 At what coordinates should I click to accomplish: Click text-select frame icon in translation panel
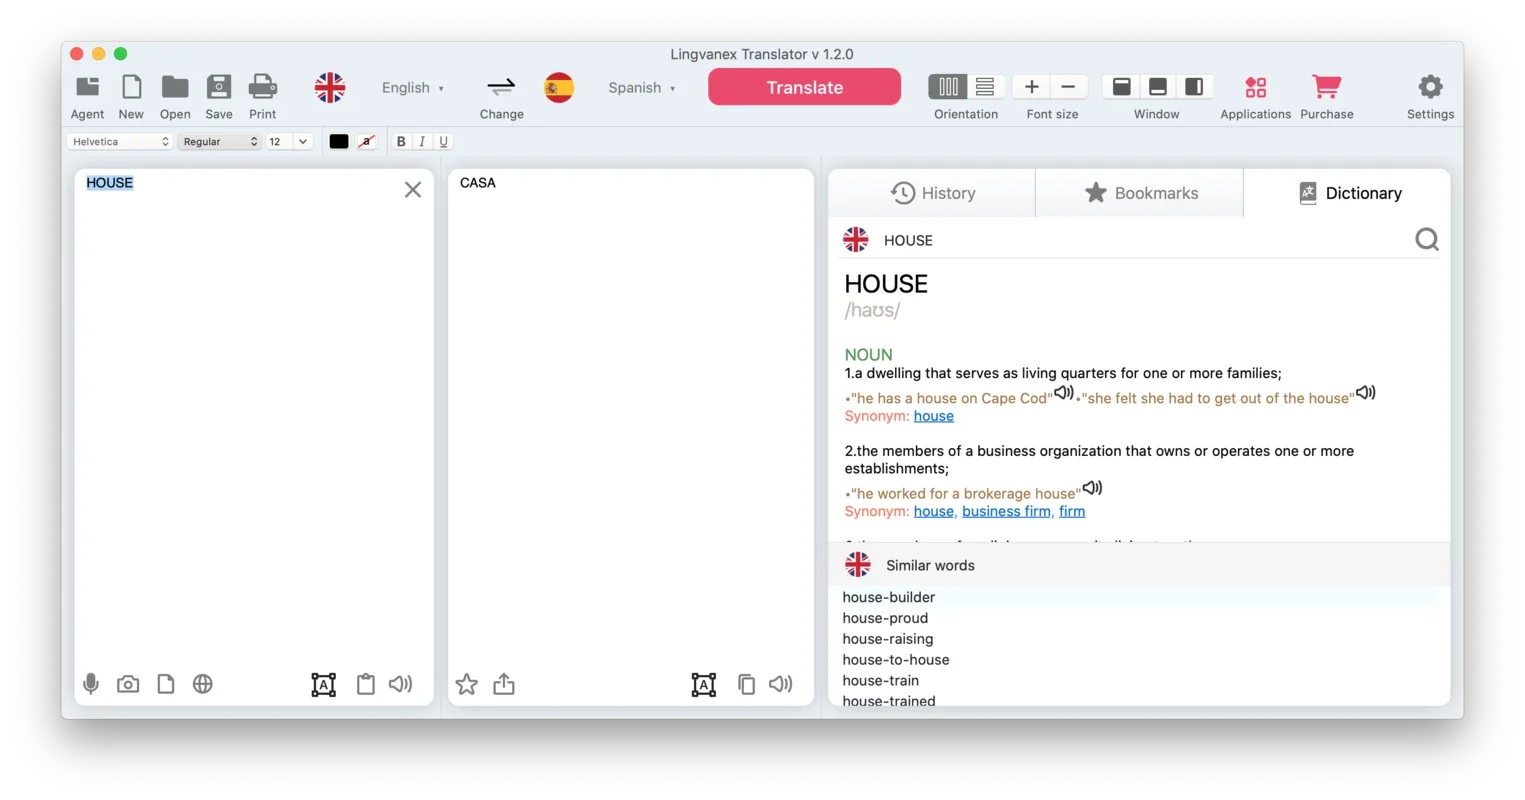704,684
